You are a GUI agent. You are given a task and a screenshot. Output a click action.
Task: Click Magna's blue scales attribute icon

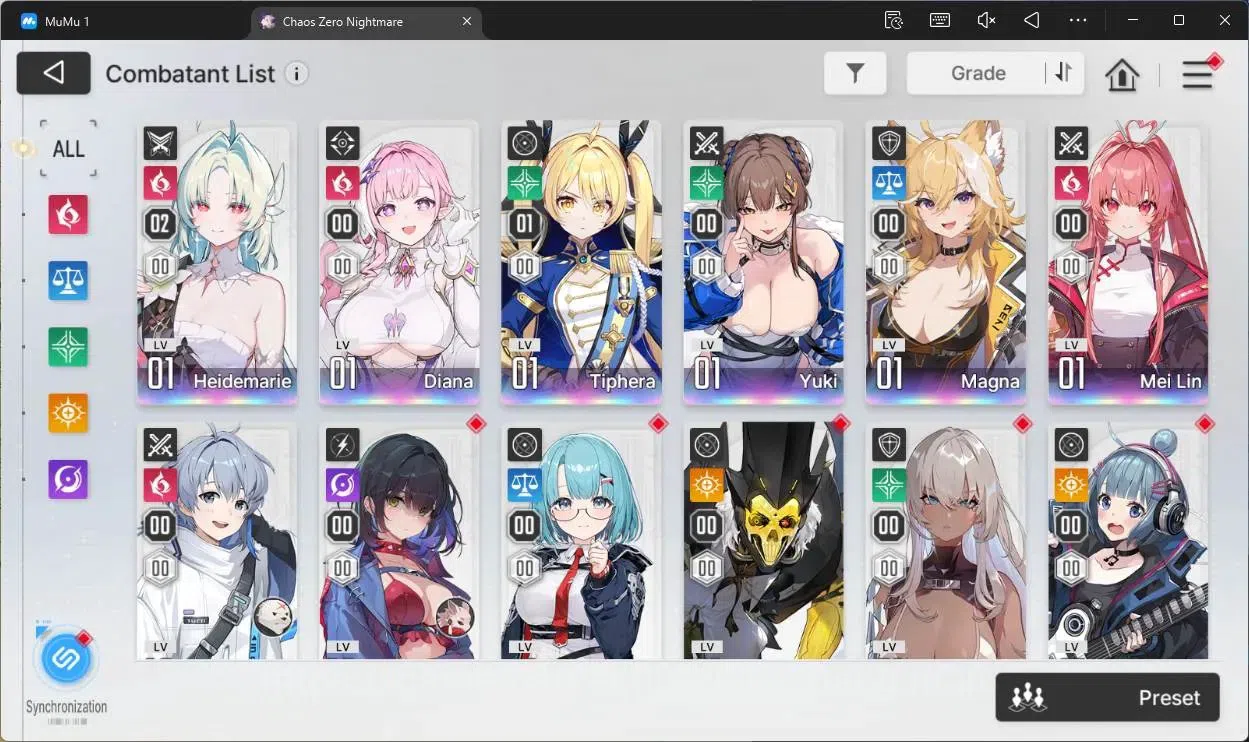[x=889, y=183]
